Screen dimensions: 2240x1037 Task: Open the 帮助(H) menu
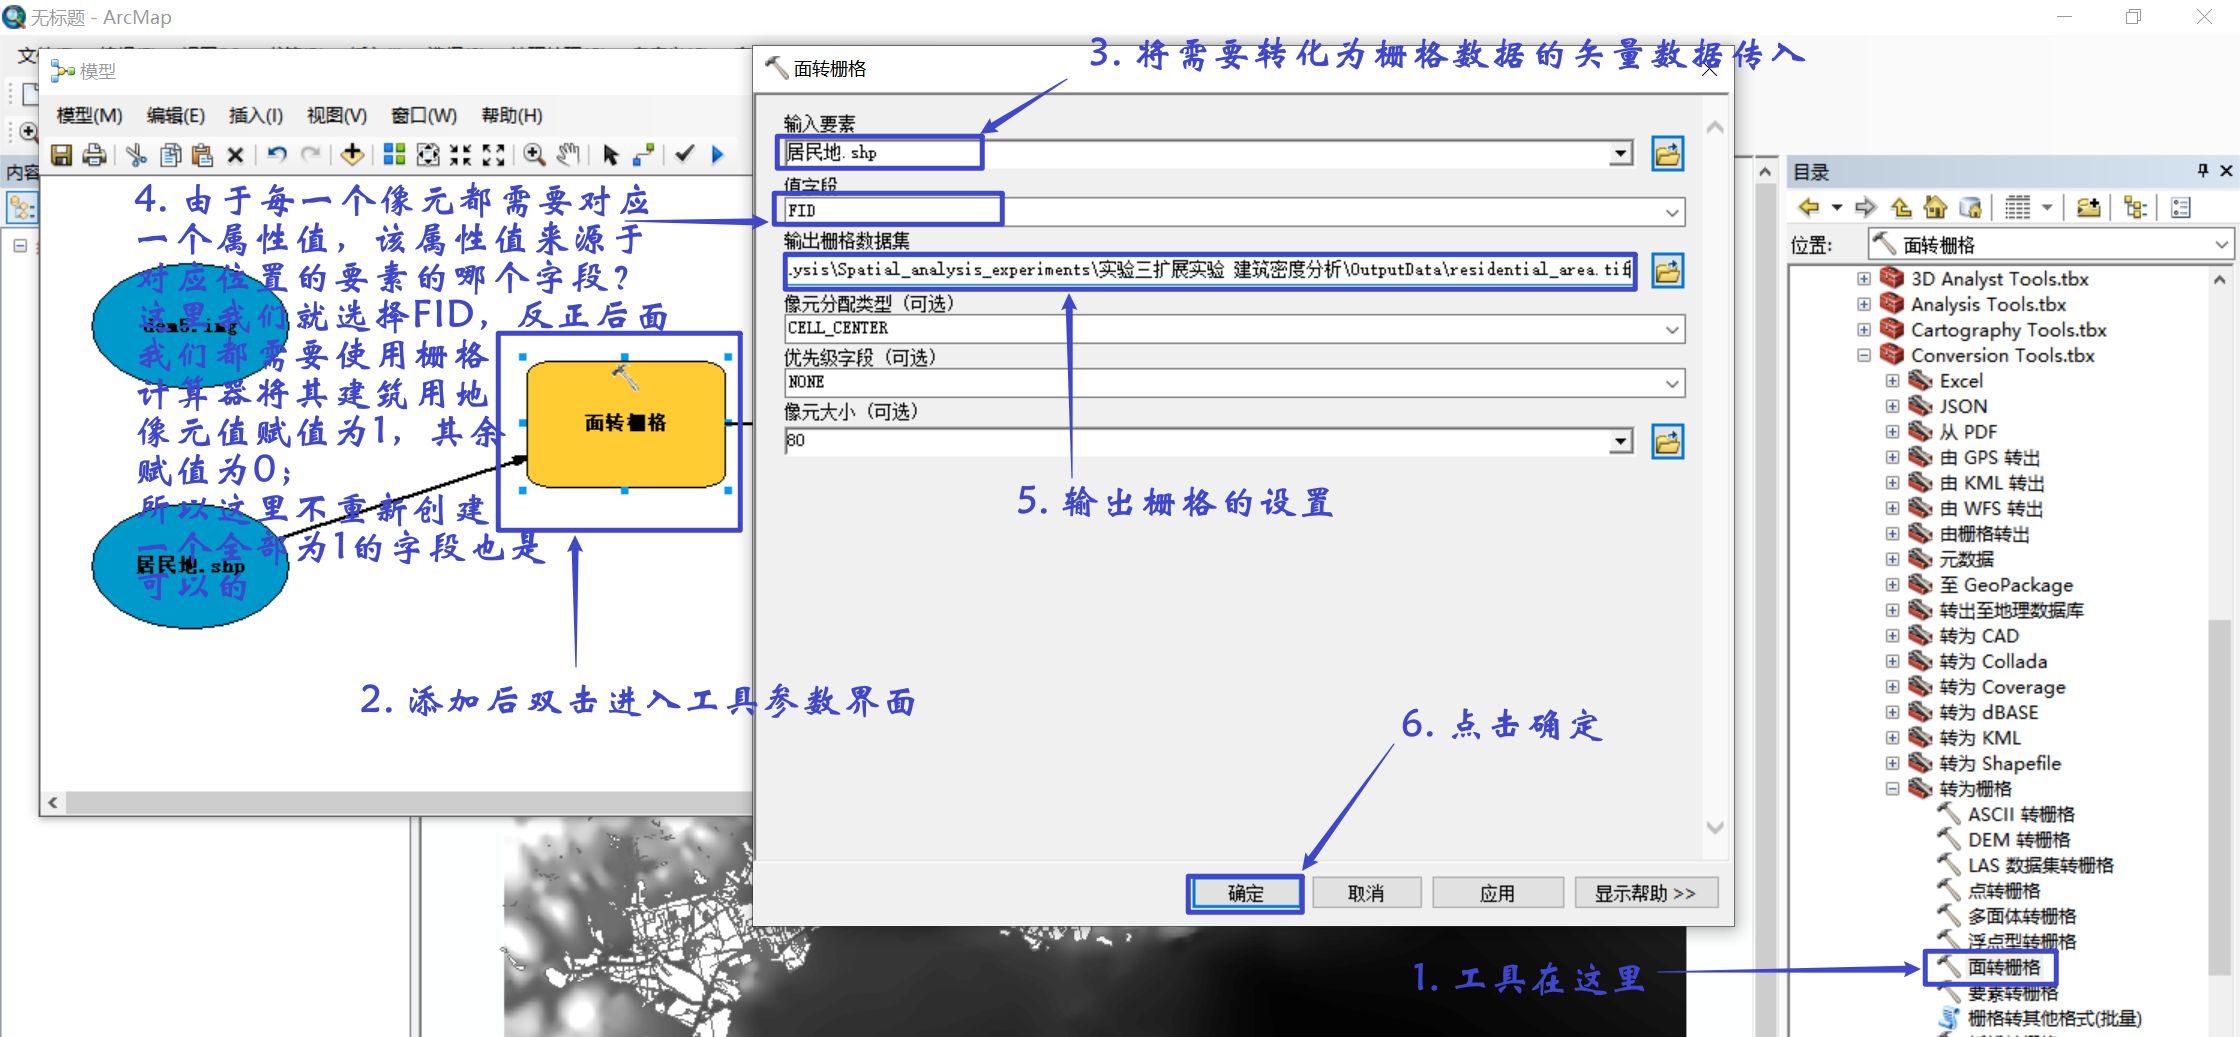click(511, 116)
